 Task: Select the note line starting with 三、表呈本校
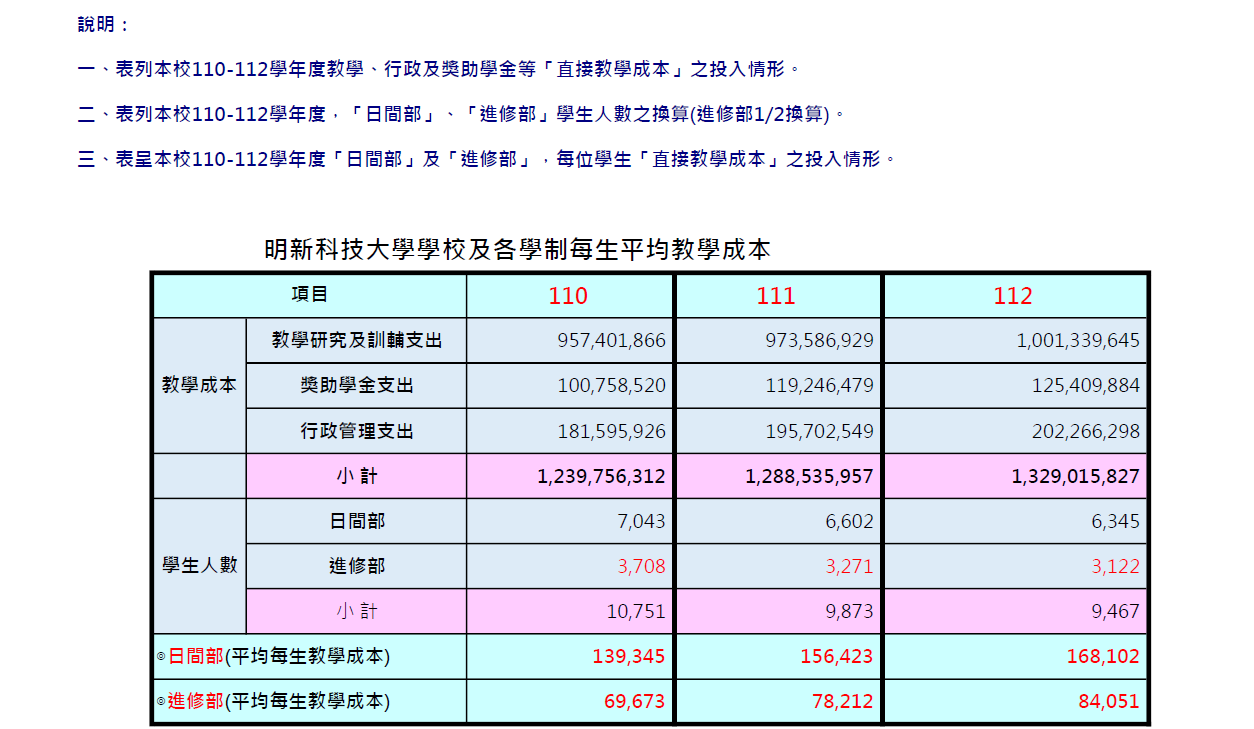click(486, 159)
